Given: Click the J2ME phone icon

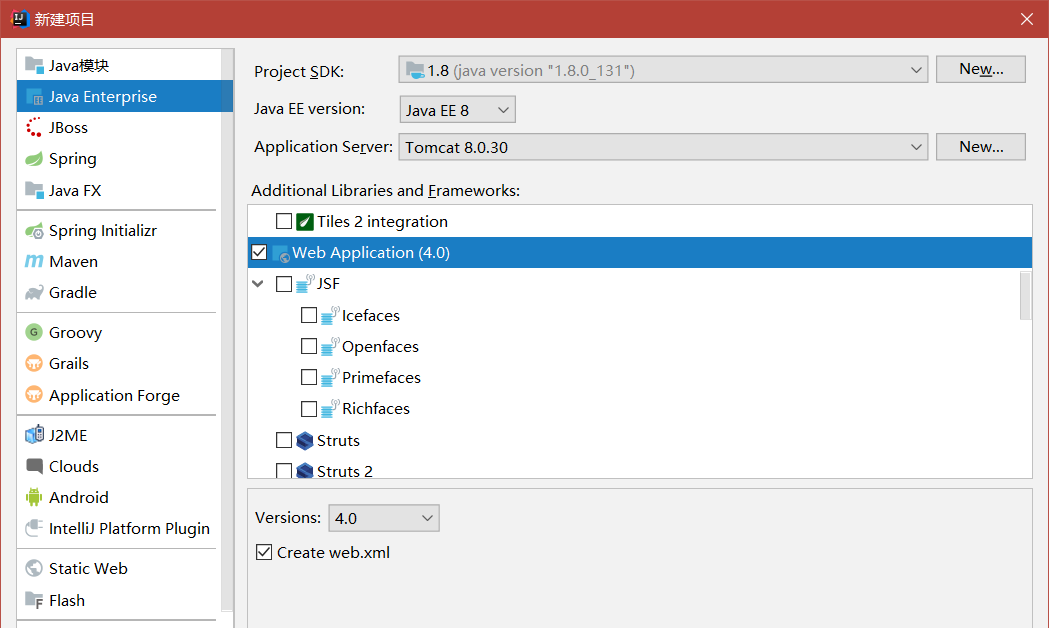Looking at the screenshot, I should click(x=34, y=435).
